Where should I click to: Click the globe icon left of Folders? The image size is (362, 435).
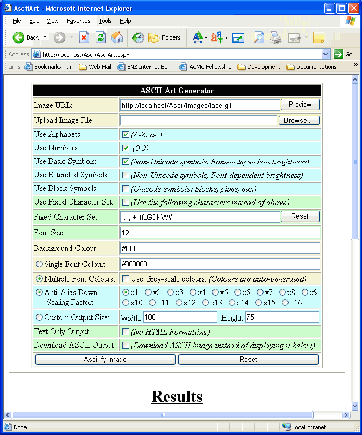point(137,38)
